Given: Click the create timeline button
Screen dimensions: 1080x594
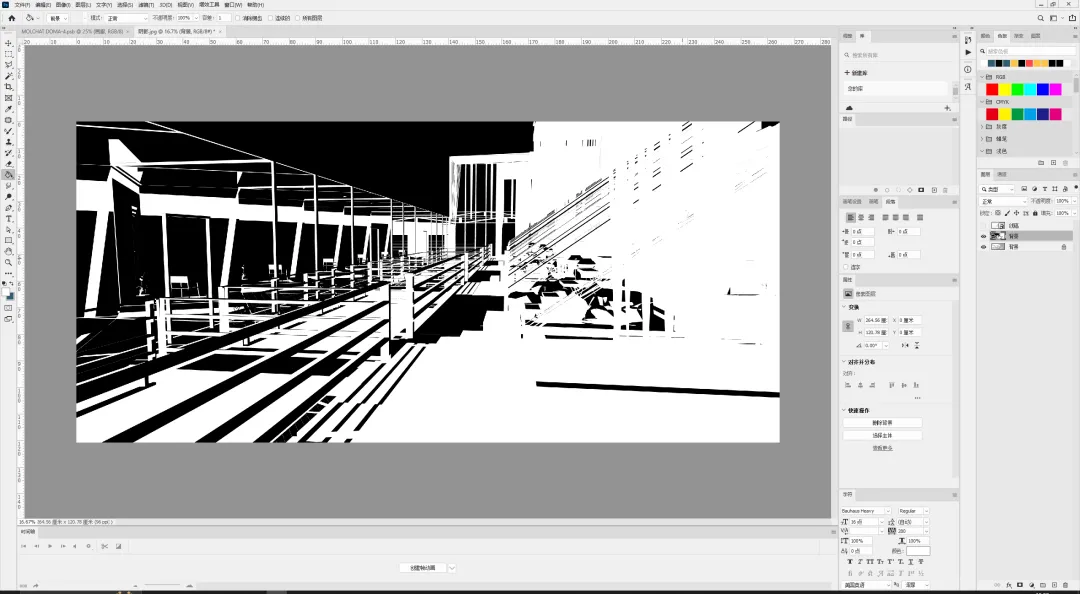Looking at the screenshot, I should pyautogui.click(x=423, y=568).
